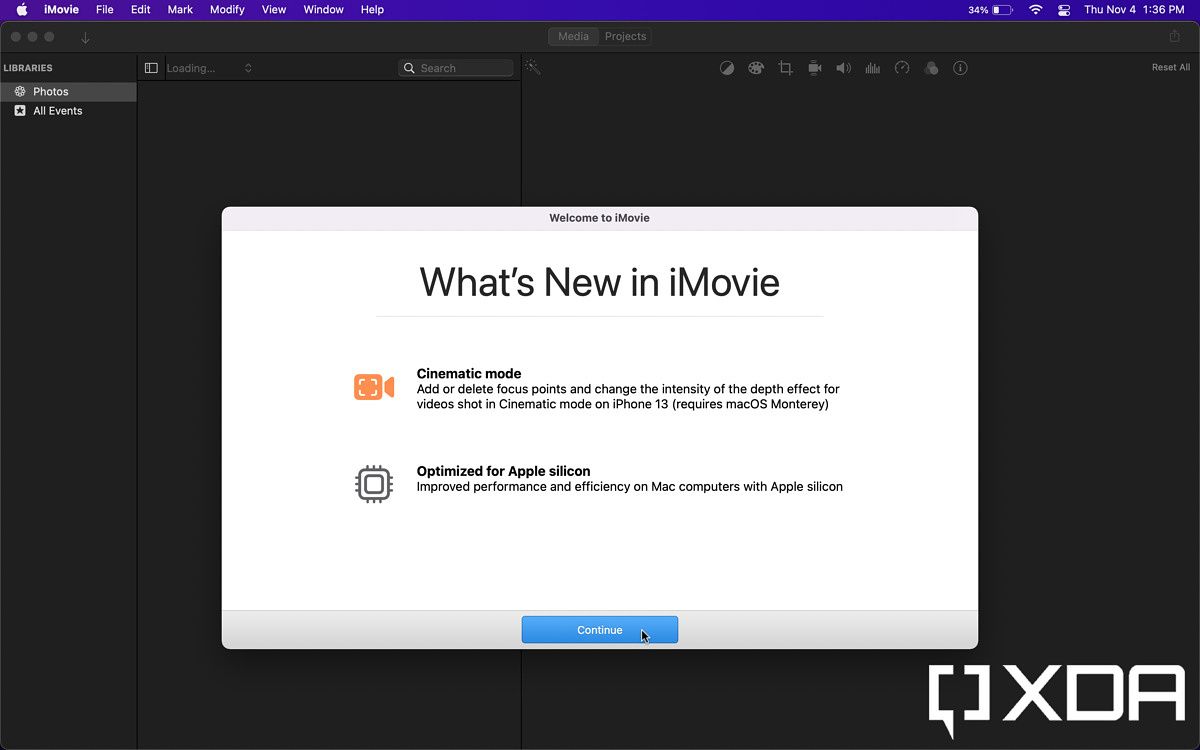Viewport: 1200px width, 750px height.
Task: Click the LIBRARIES sidebar header
Action: (x=28, y=68)
